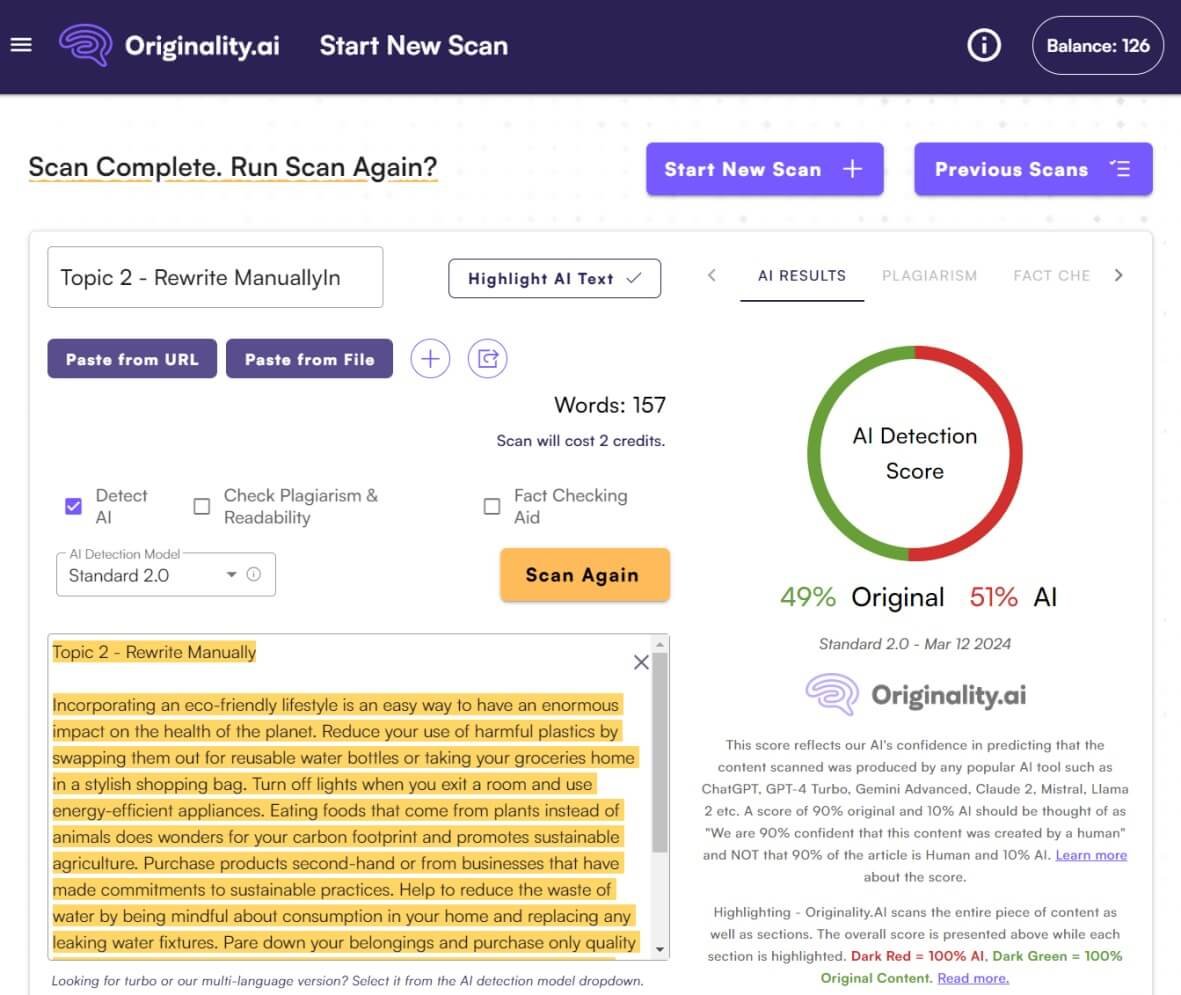1181x995 pixels.
Task: Enable Check Plagiarism & Readability checkbox
Action: point(202,506)
